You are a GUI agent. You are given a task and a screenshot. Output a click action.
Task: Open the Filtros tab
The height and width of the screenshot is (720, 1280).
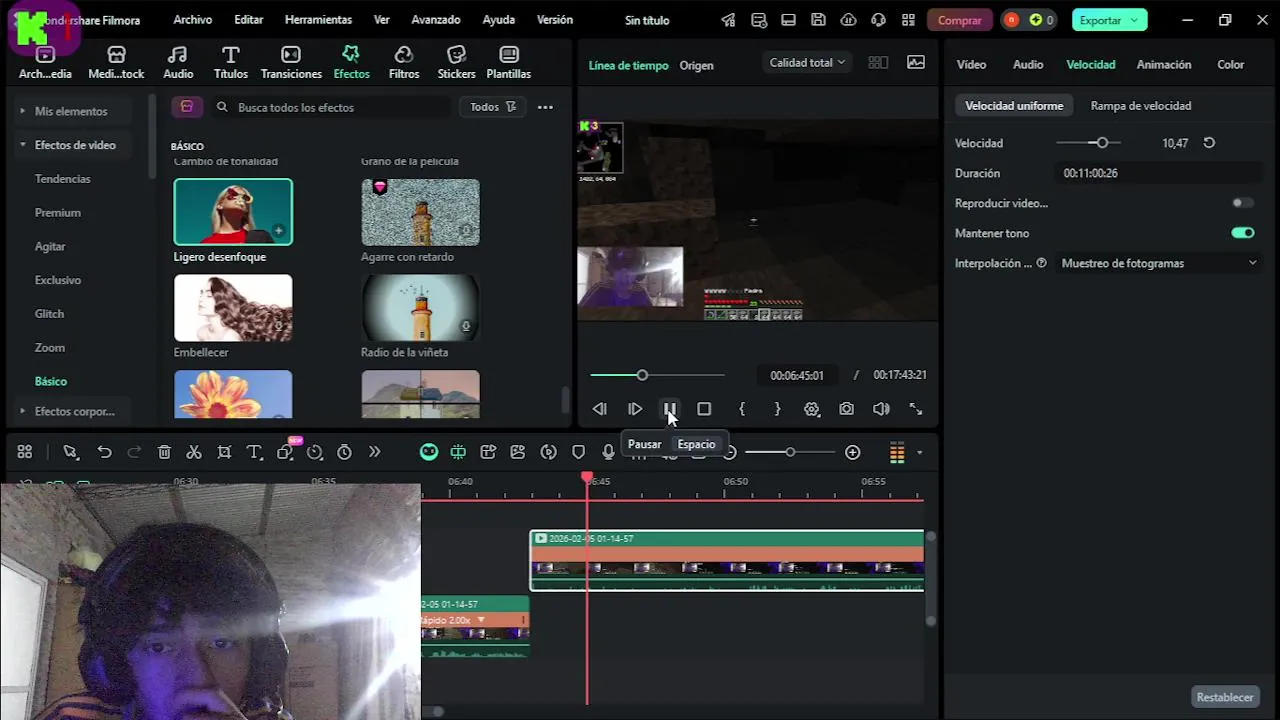click(404, 63)
